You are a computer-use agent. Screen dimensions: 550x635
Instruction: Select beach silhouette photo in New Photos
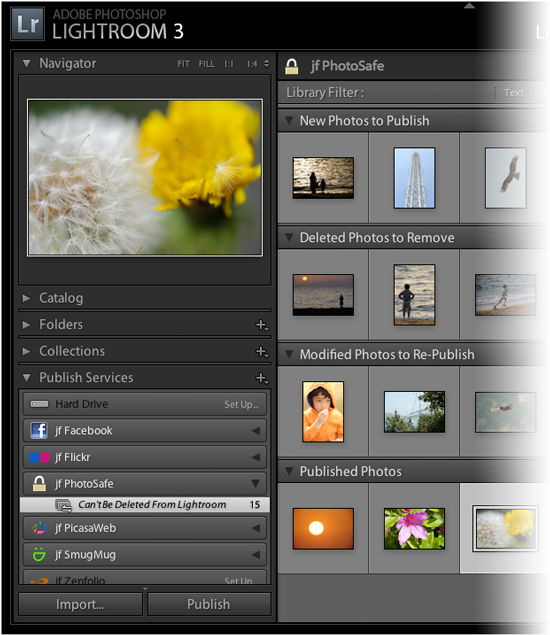click(323, 178)
